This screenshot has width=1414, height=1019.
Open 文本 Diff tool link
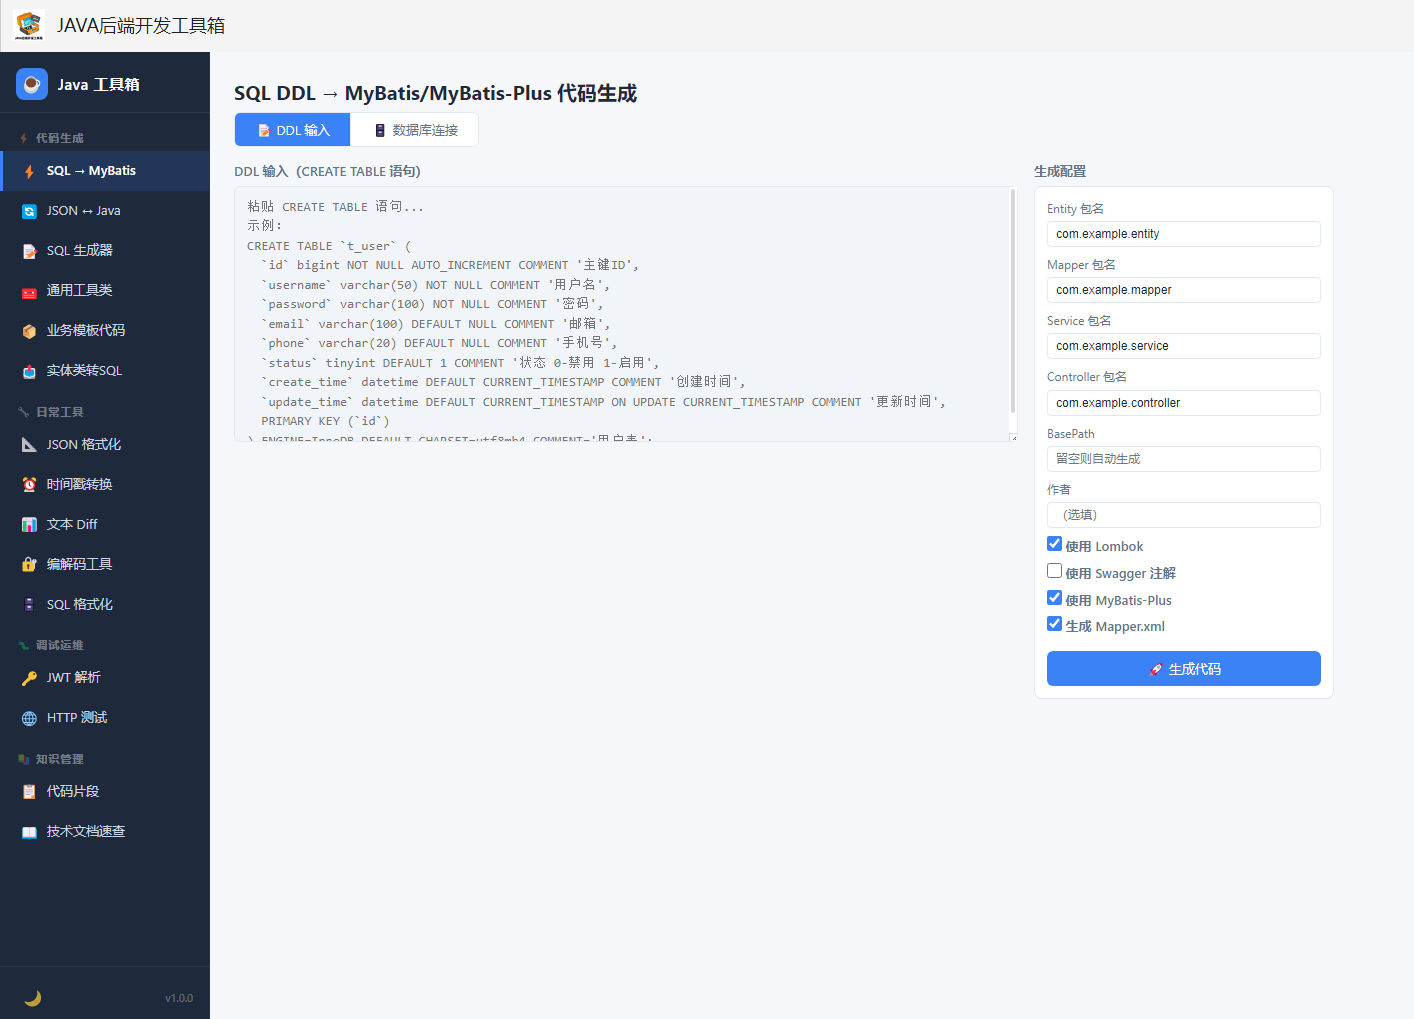pyautogui.click(x=105, y=524)
